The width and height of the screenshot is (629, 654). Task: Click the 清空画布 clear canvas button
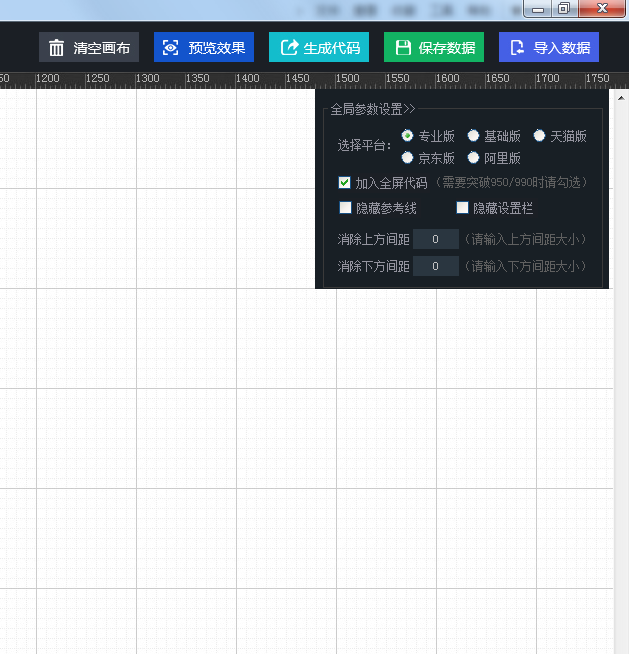(x=89, y=47)
